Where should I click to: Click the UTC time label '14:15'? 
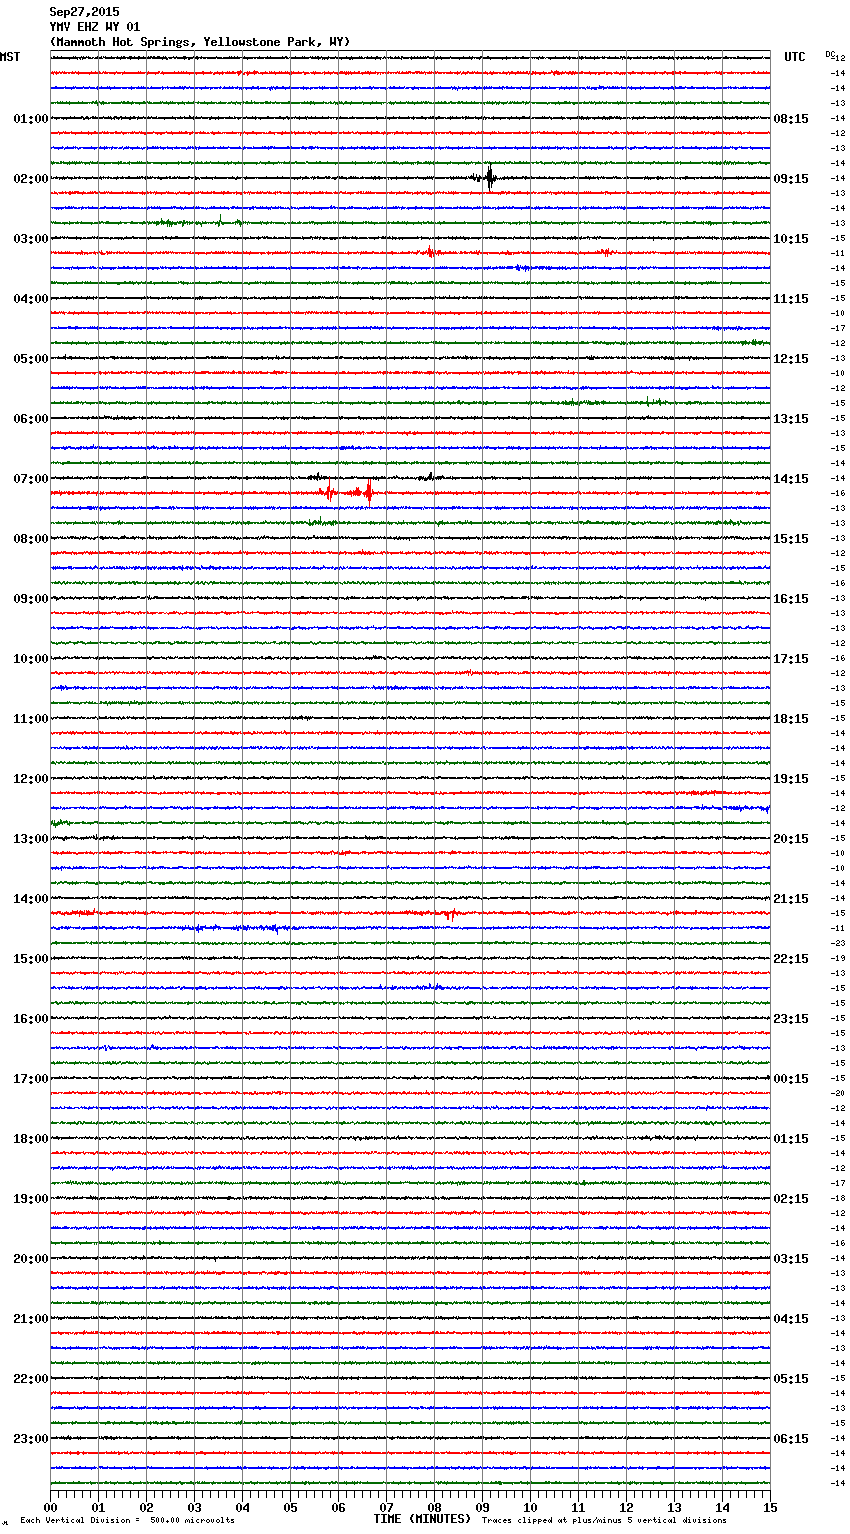click(x=791, y=479)
